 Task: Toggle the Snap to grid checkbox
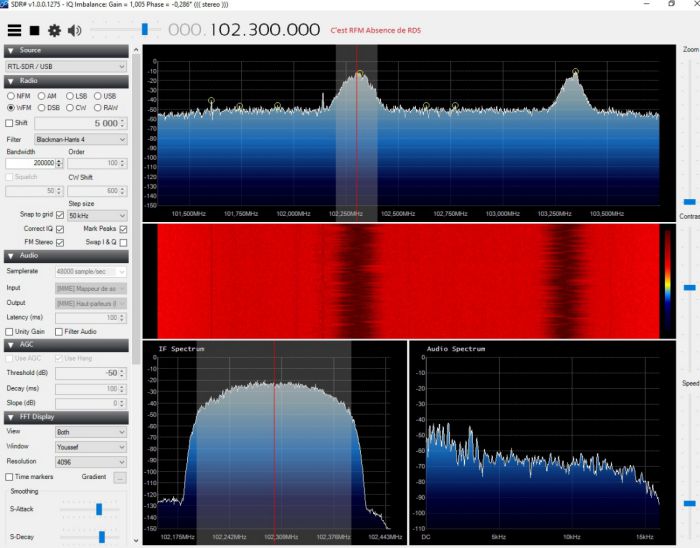pyautogui.click(x=60, y=215)
